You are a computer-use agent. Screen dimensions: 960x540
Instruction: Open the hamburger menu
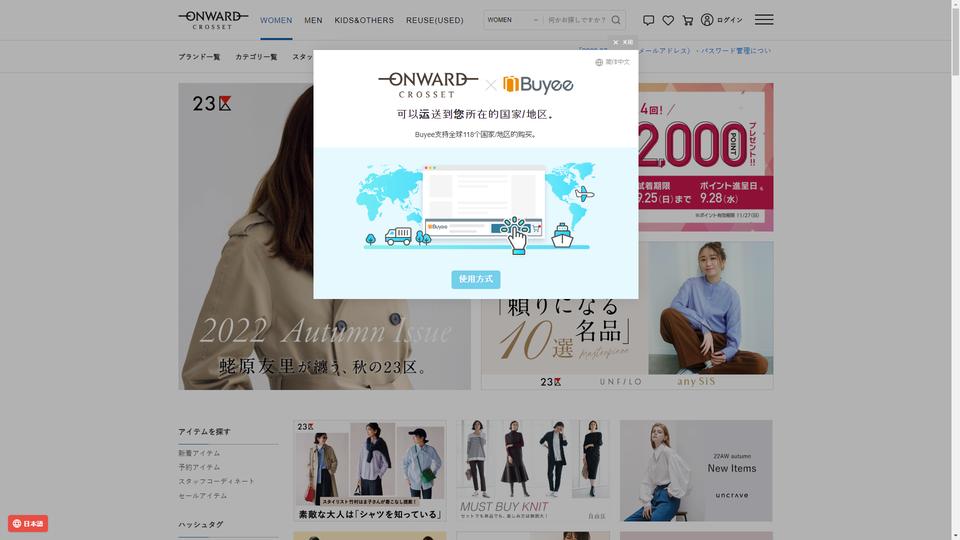coord(763,20)
